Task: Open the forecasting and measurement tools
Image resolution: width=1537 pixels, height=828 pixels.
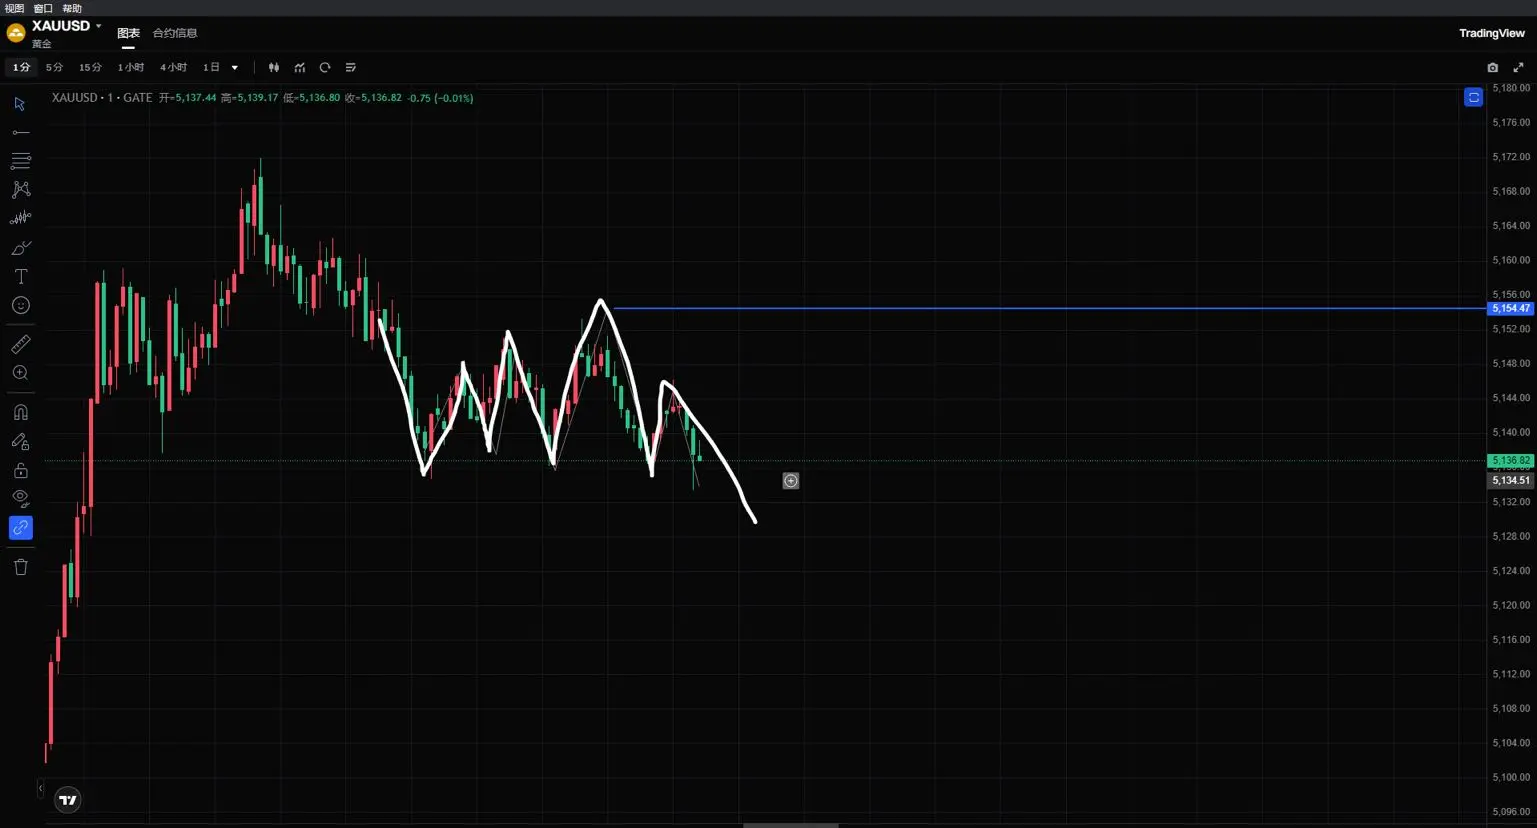Action: pos(20,218)
